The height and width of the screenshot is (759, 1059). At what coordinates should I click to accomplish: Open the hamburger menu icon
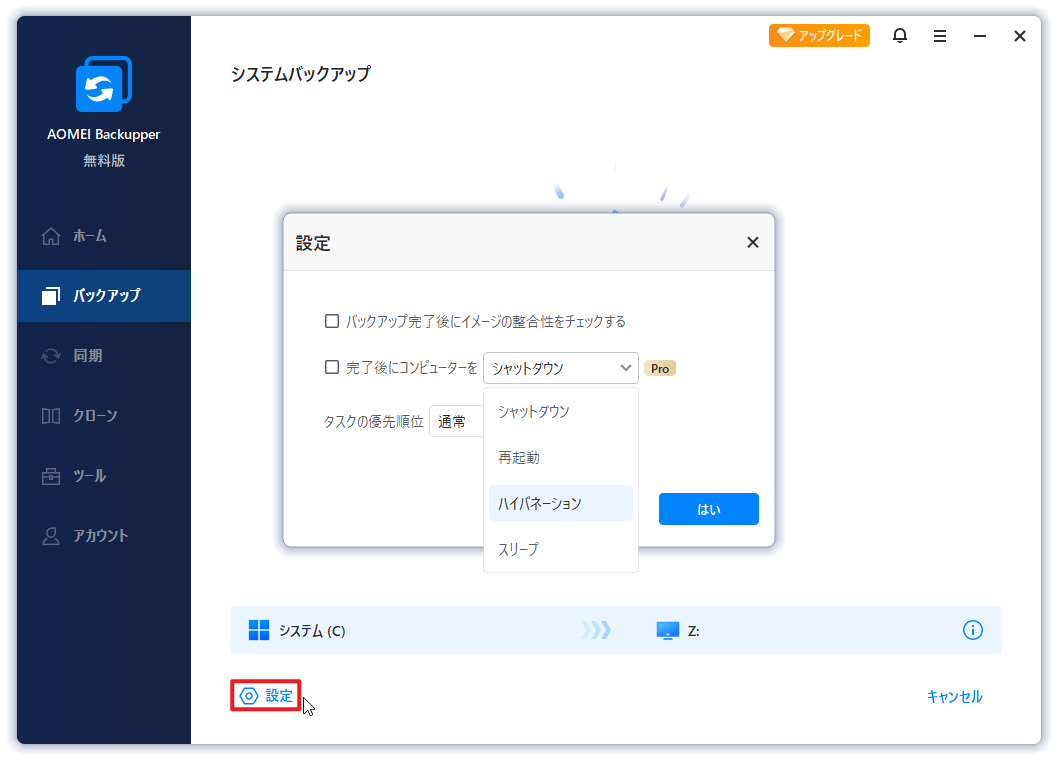[x=939, y=35]
